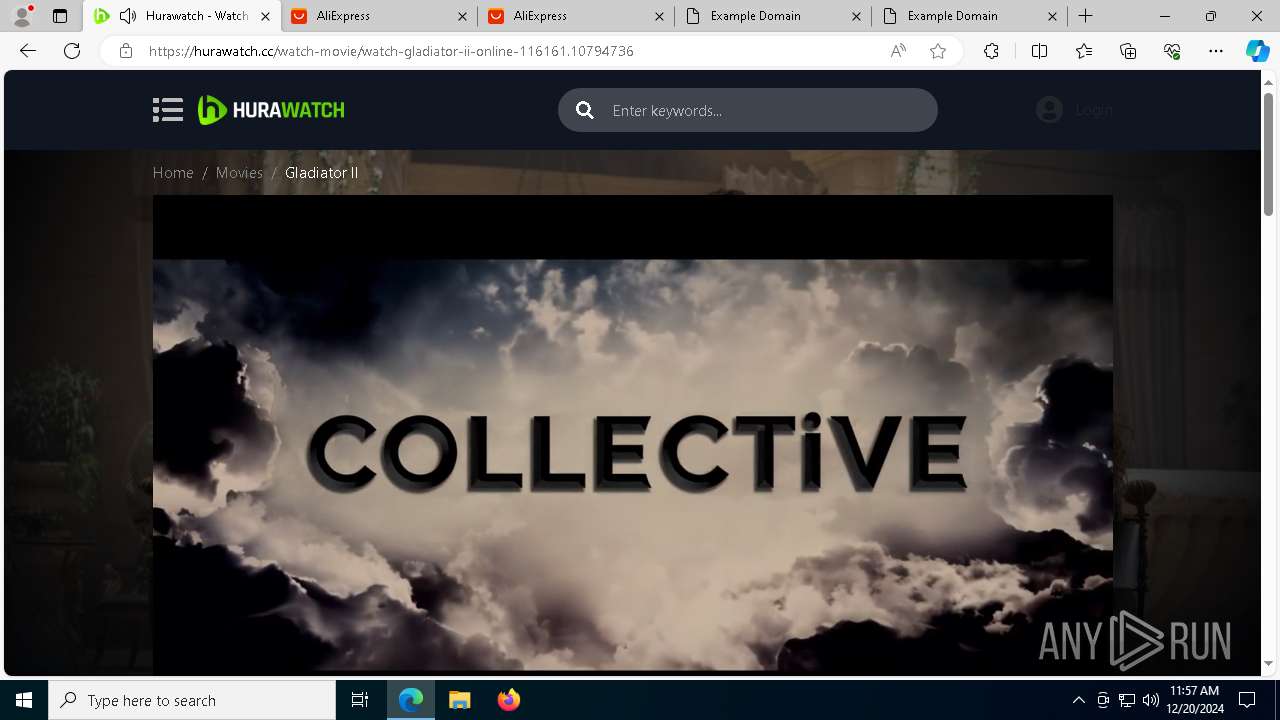Switch to the second Example Domain tab
Viewport: 1280px width, 720px height.
(971, 16)
